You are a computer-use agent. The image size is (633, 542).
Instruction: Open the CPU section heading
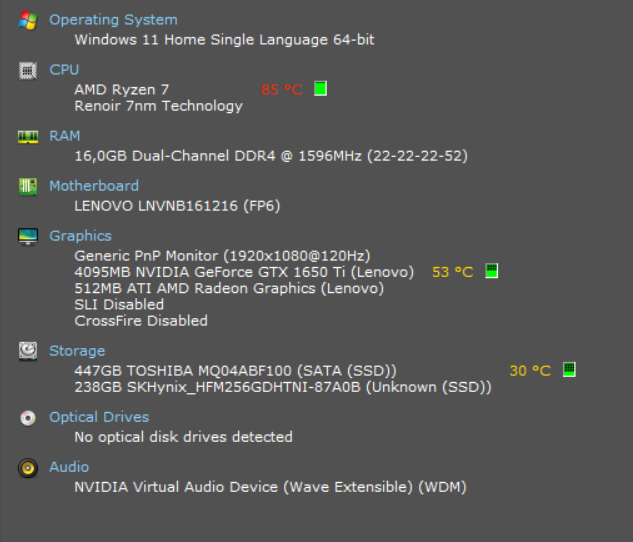tap(64, 70)
